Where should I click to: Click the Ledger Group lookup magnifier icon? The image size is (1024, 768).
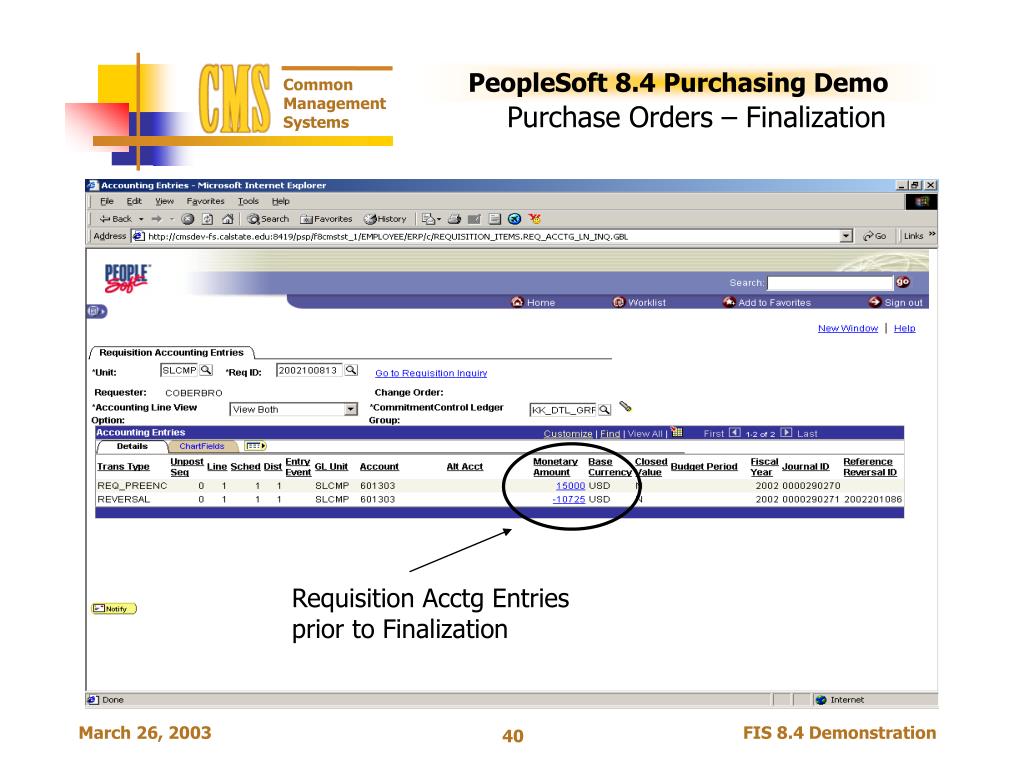coord(605,410)
